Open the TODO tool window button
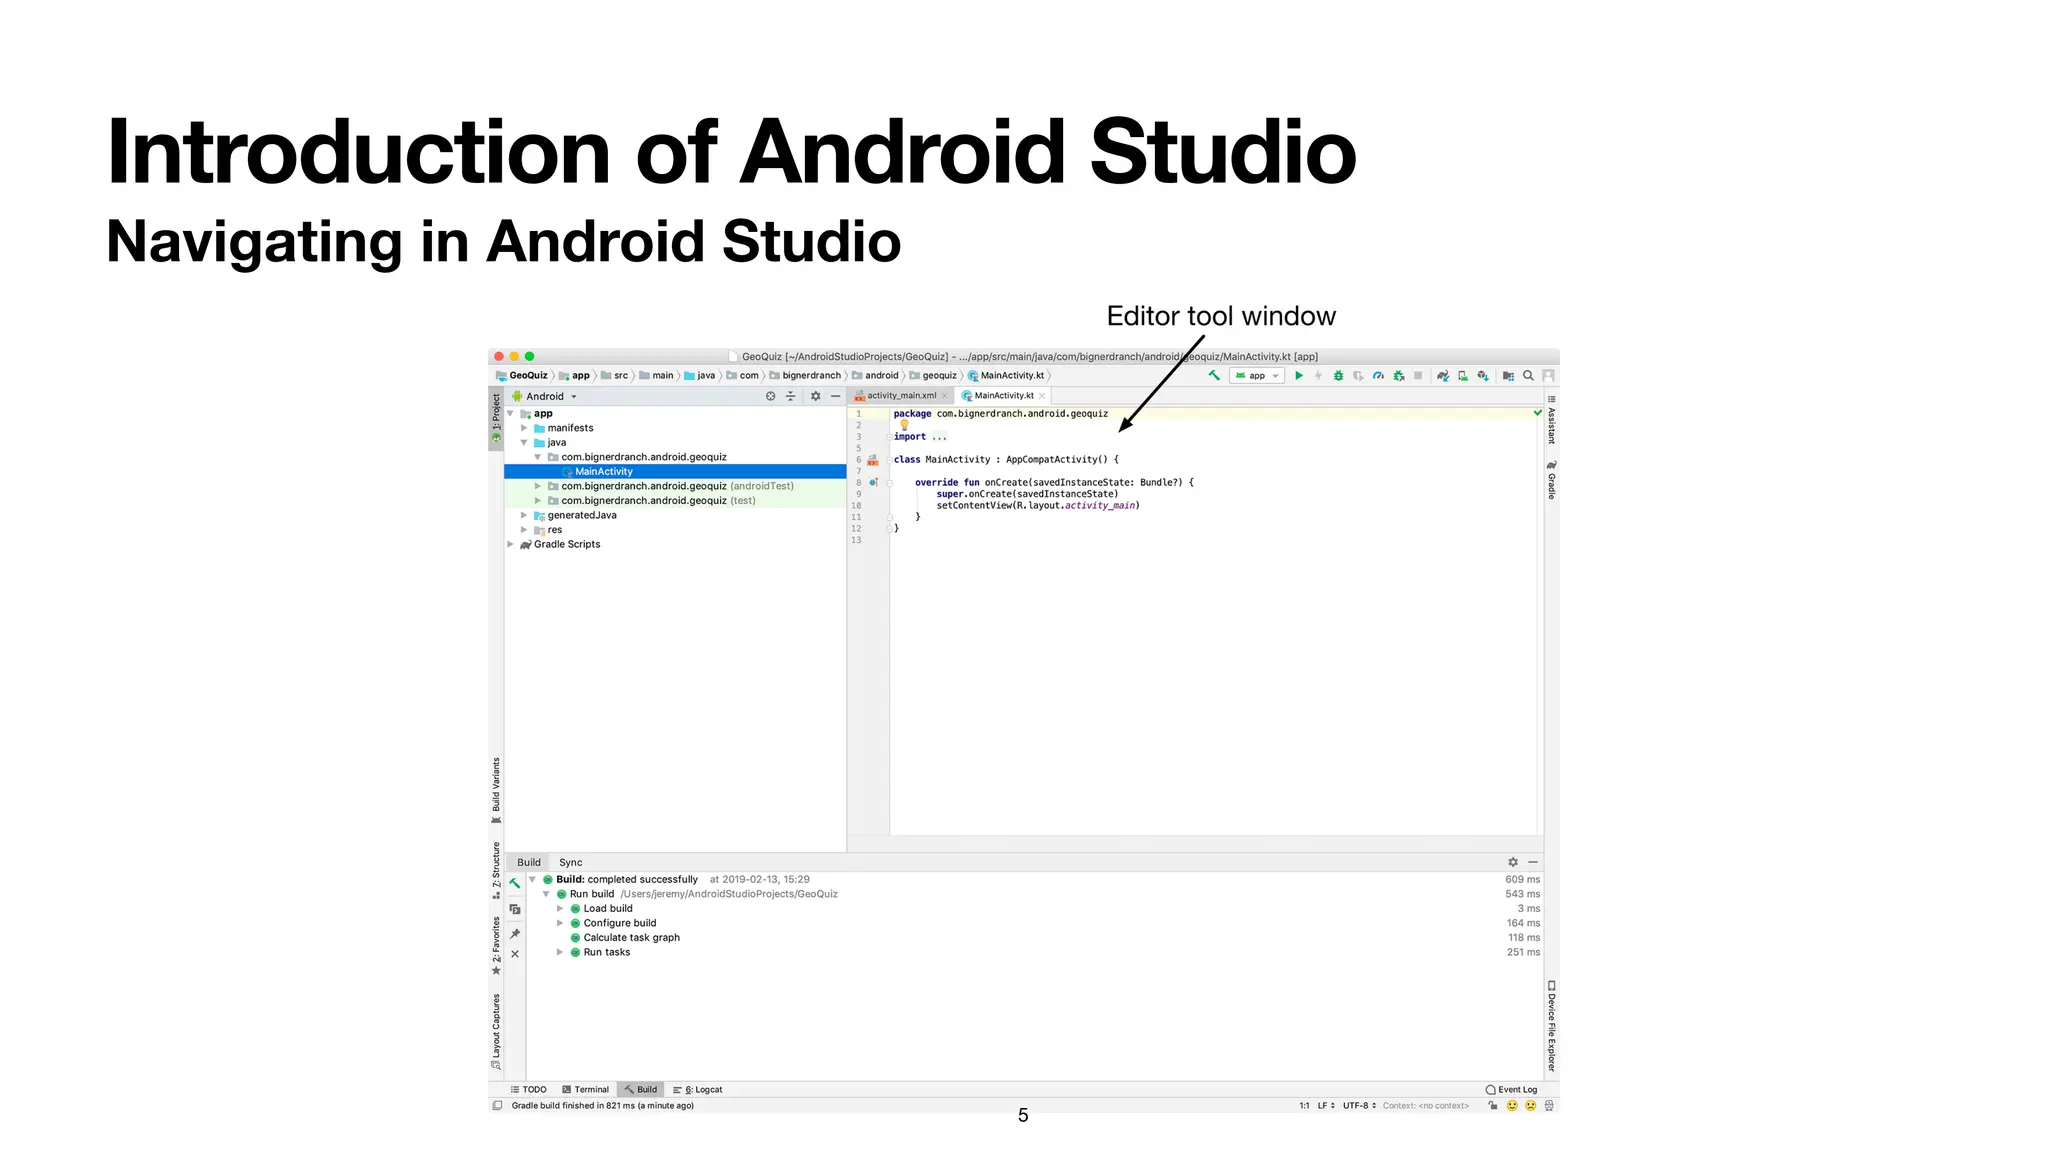Viewport: 2048px width, 1152px height. click(529, 1089)
